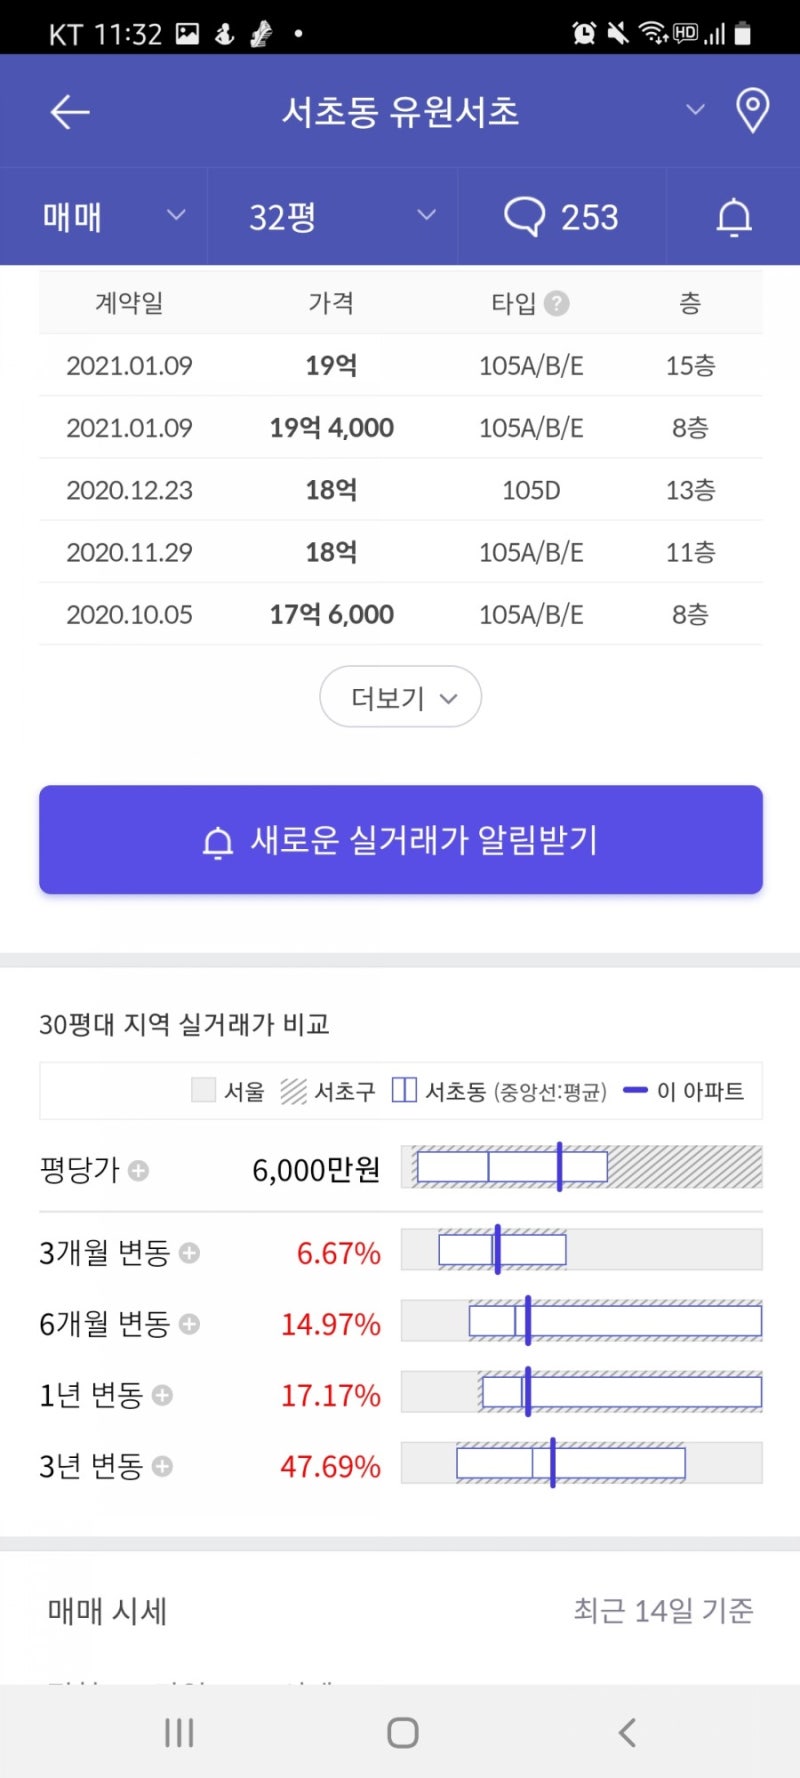Open the map location pin icon
800x1778 pixels.
coord(752,110)
